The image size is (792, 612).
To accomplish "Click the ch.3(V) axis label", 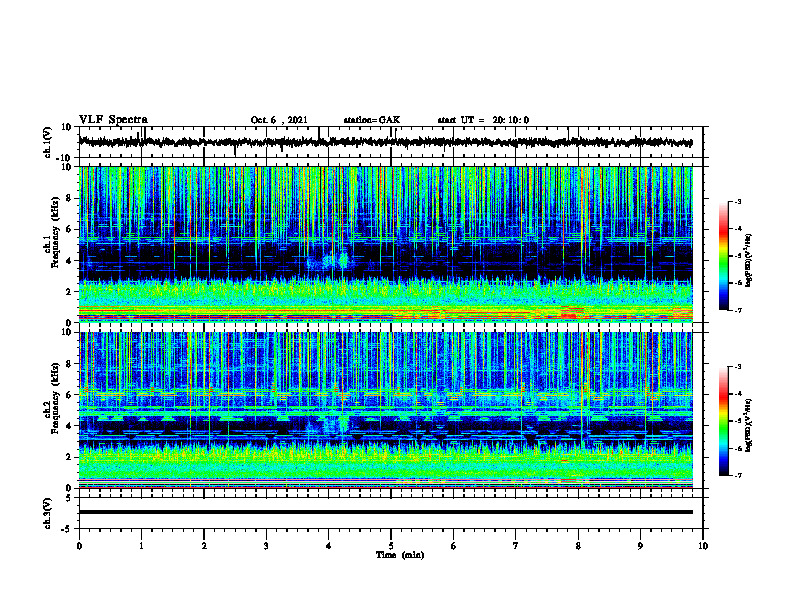I will coord(48,513).
